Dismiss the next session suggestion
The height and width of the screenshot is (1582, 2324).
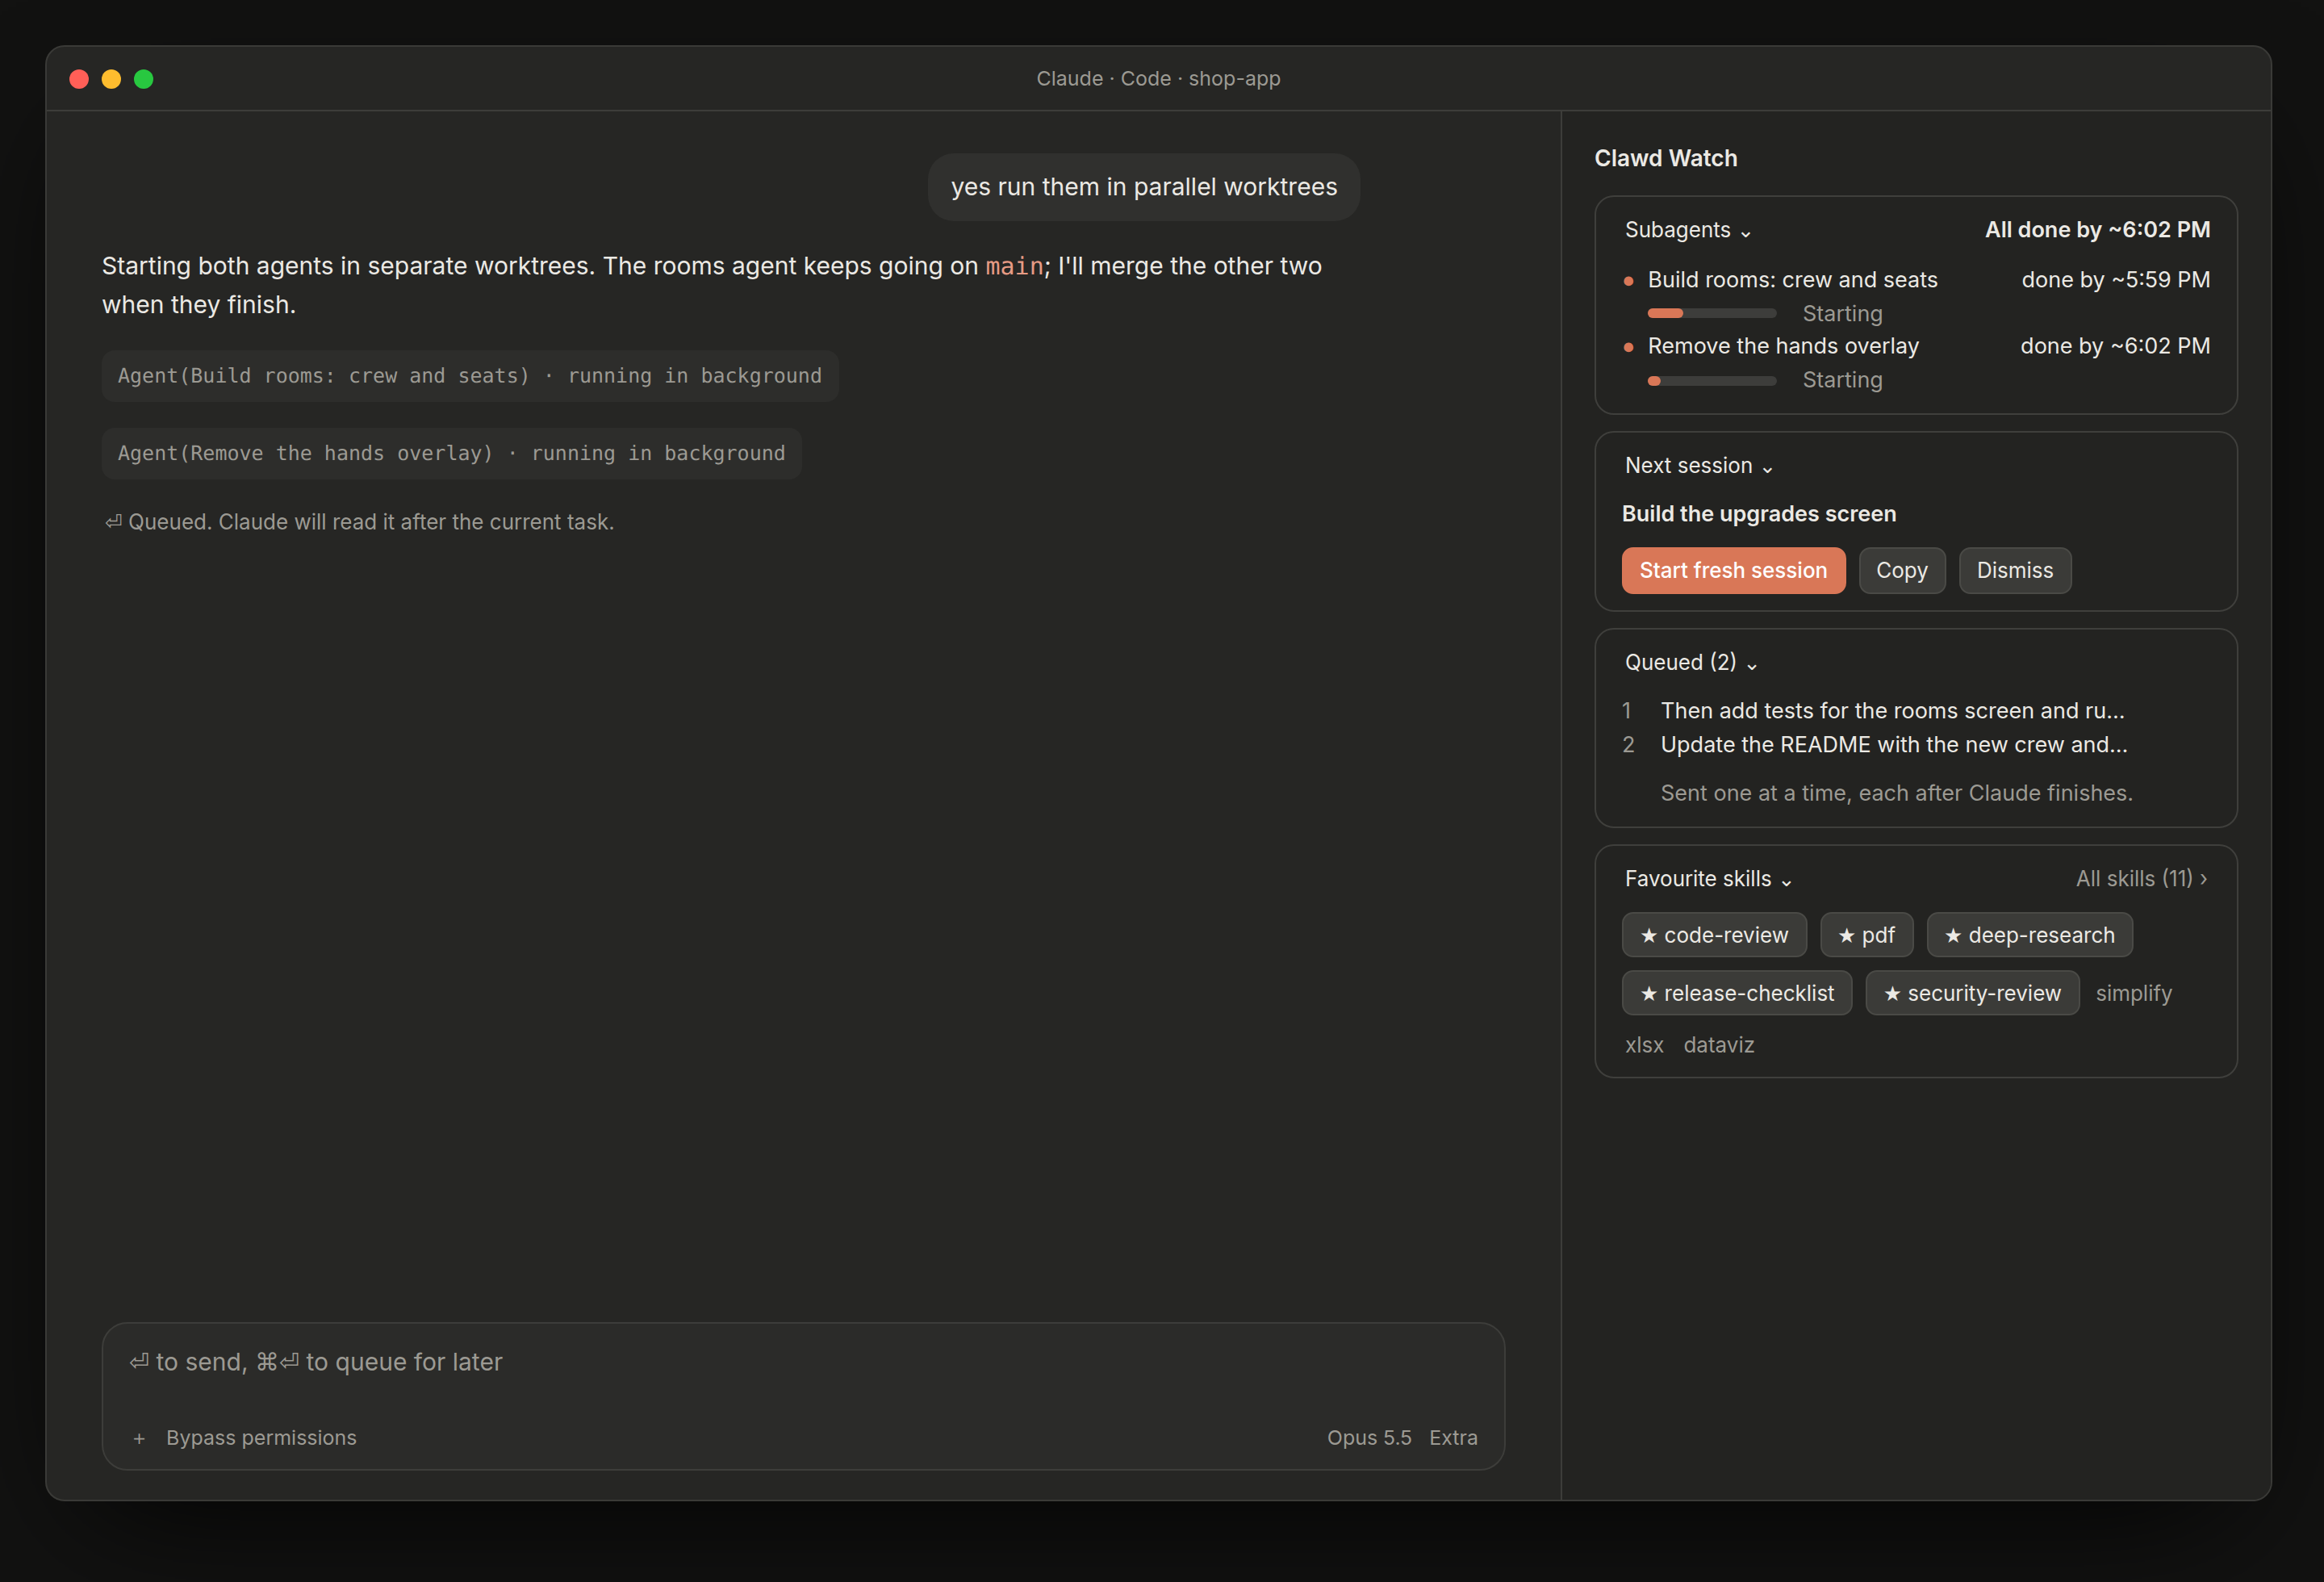pyautogui.click(x=2014, y=570)
